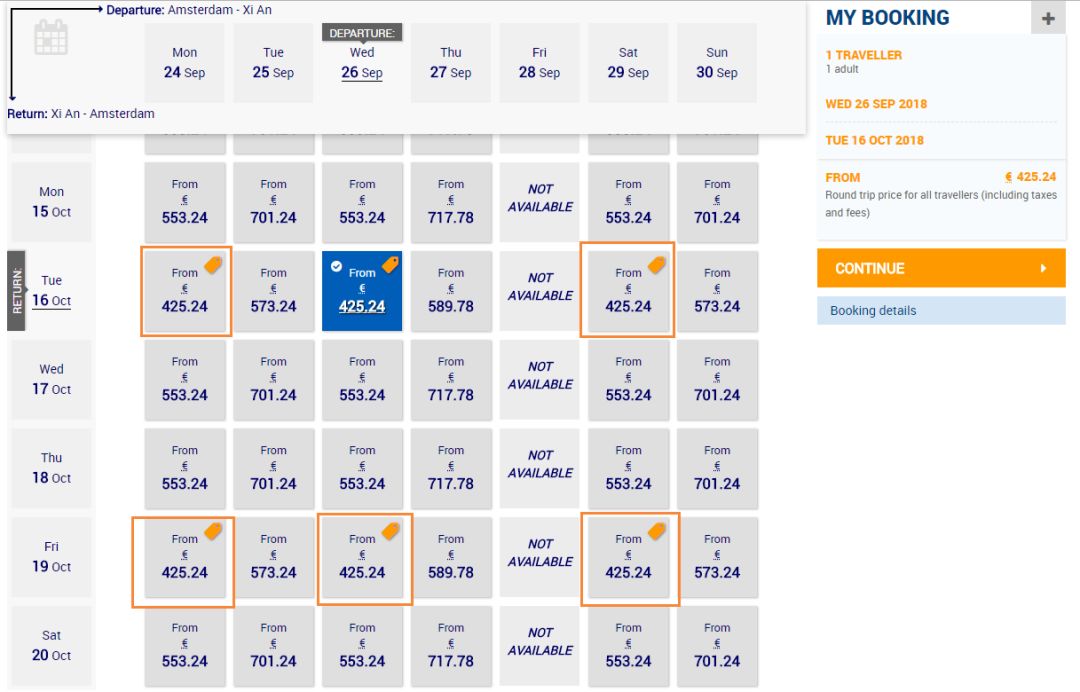The width and height of the screenshot is (1080, 692).
Task: Select 573.24 fare for Tue 25 Sep, Fri 19 Oct
Action: [x=273, y=557]
